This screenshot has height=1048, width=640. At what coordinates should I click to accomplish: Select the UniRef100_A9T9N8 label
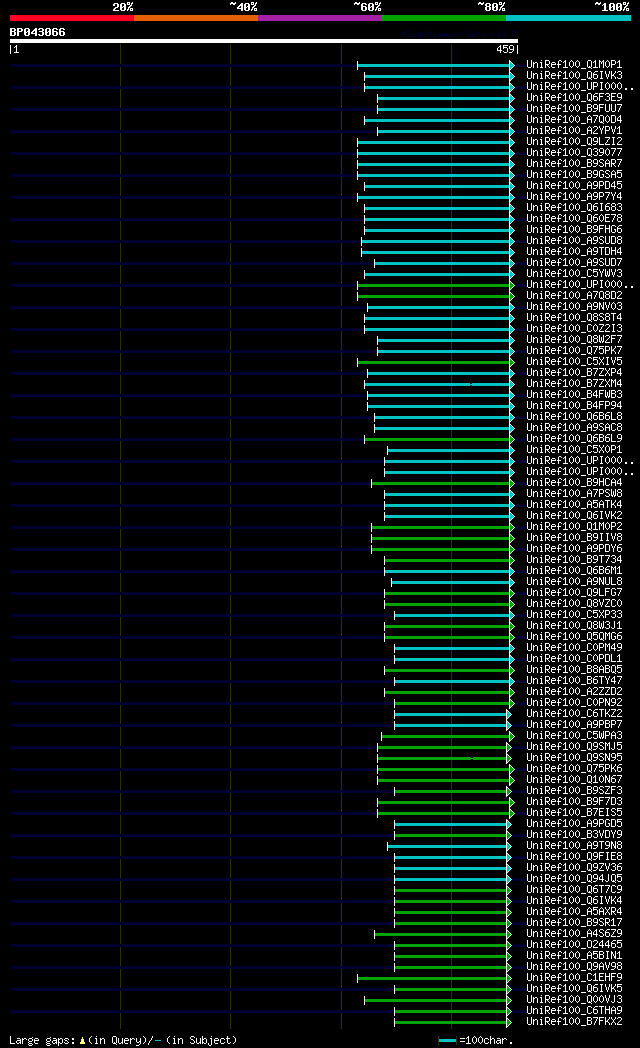(x=574, y=845)
